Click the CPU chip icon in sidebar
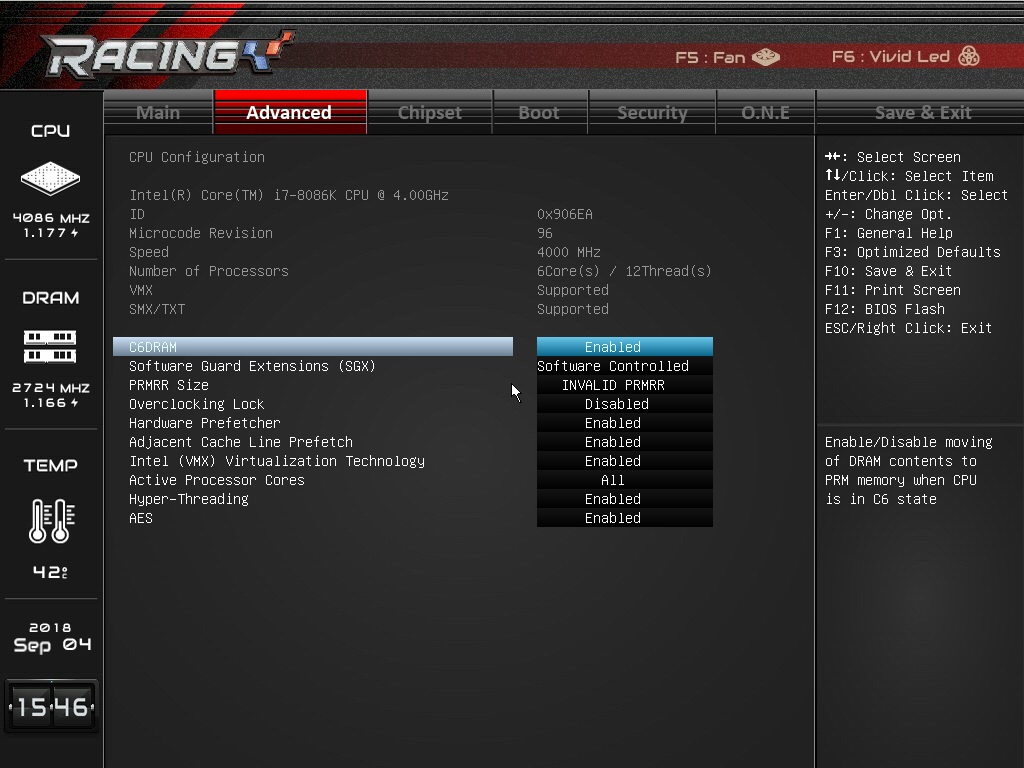Viewport: 1024px width, 768px height. (50, 179)
